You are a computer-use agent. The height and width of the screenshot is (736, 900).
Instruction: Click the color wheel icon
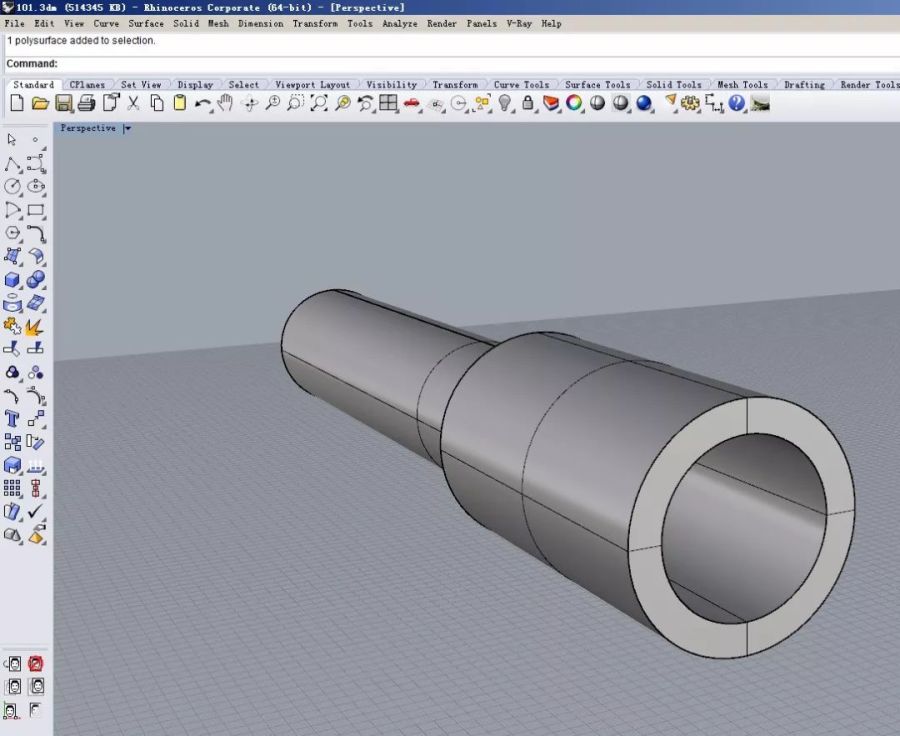point(574,103)
